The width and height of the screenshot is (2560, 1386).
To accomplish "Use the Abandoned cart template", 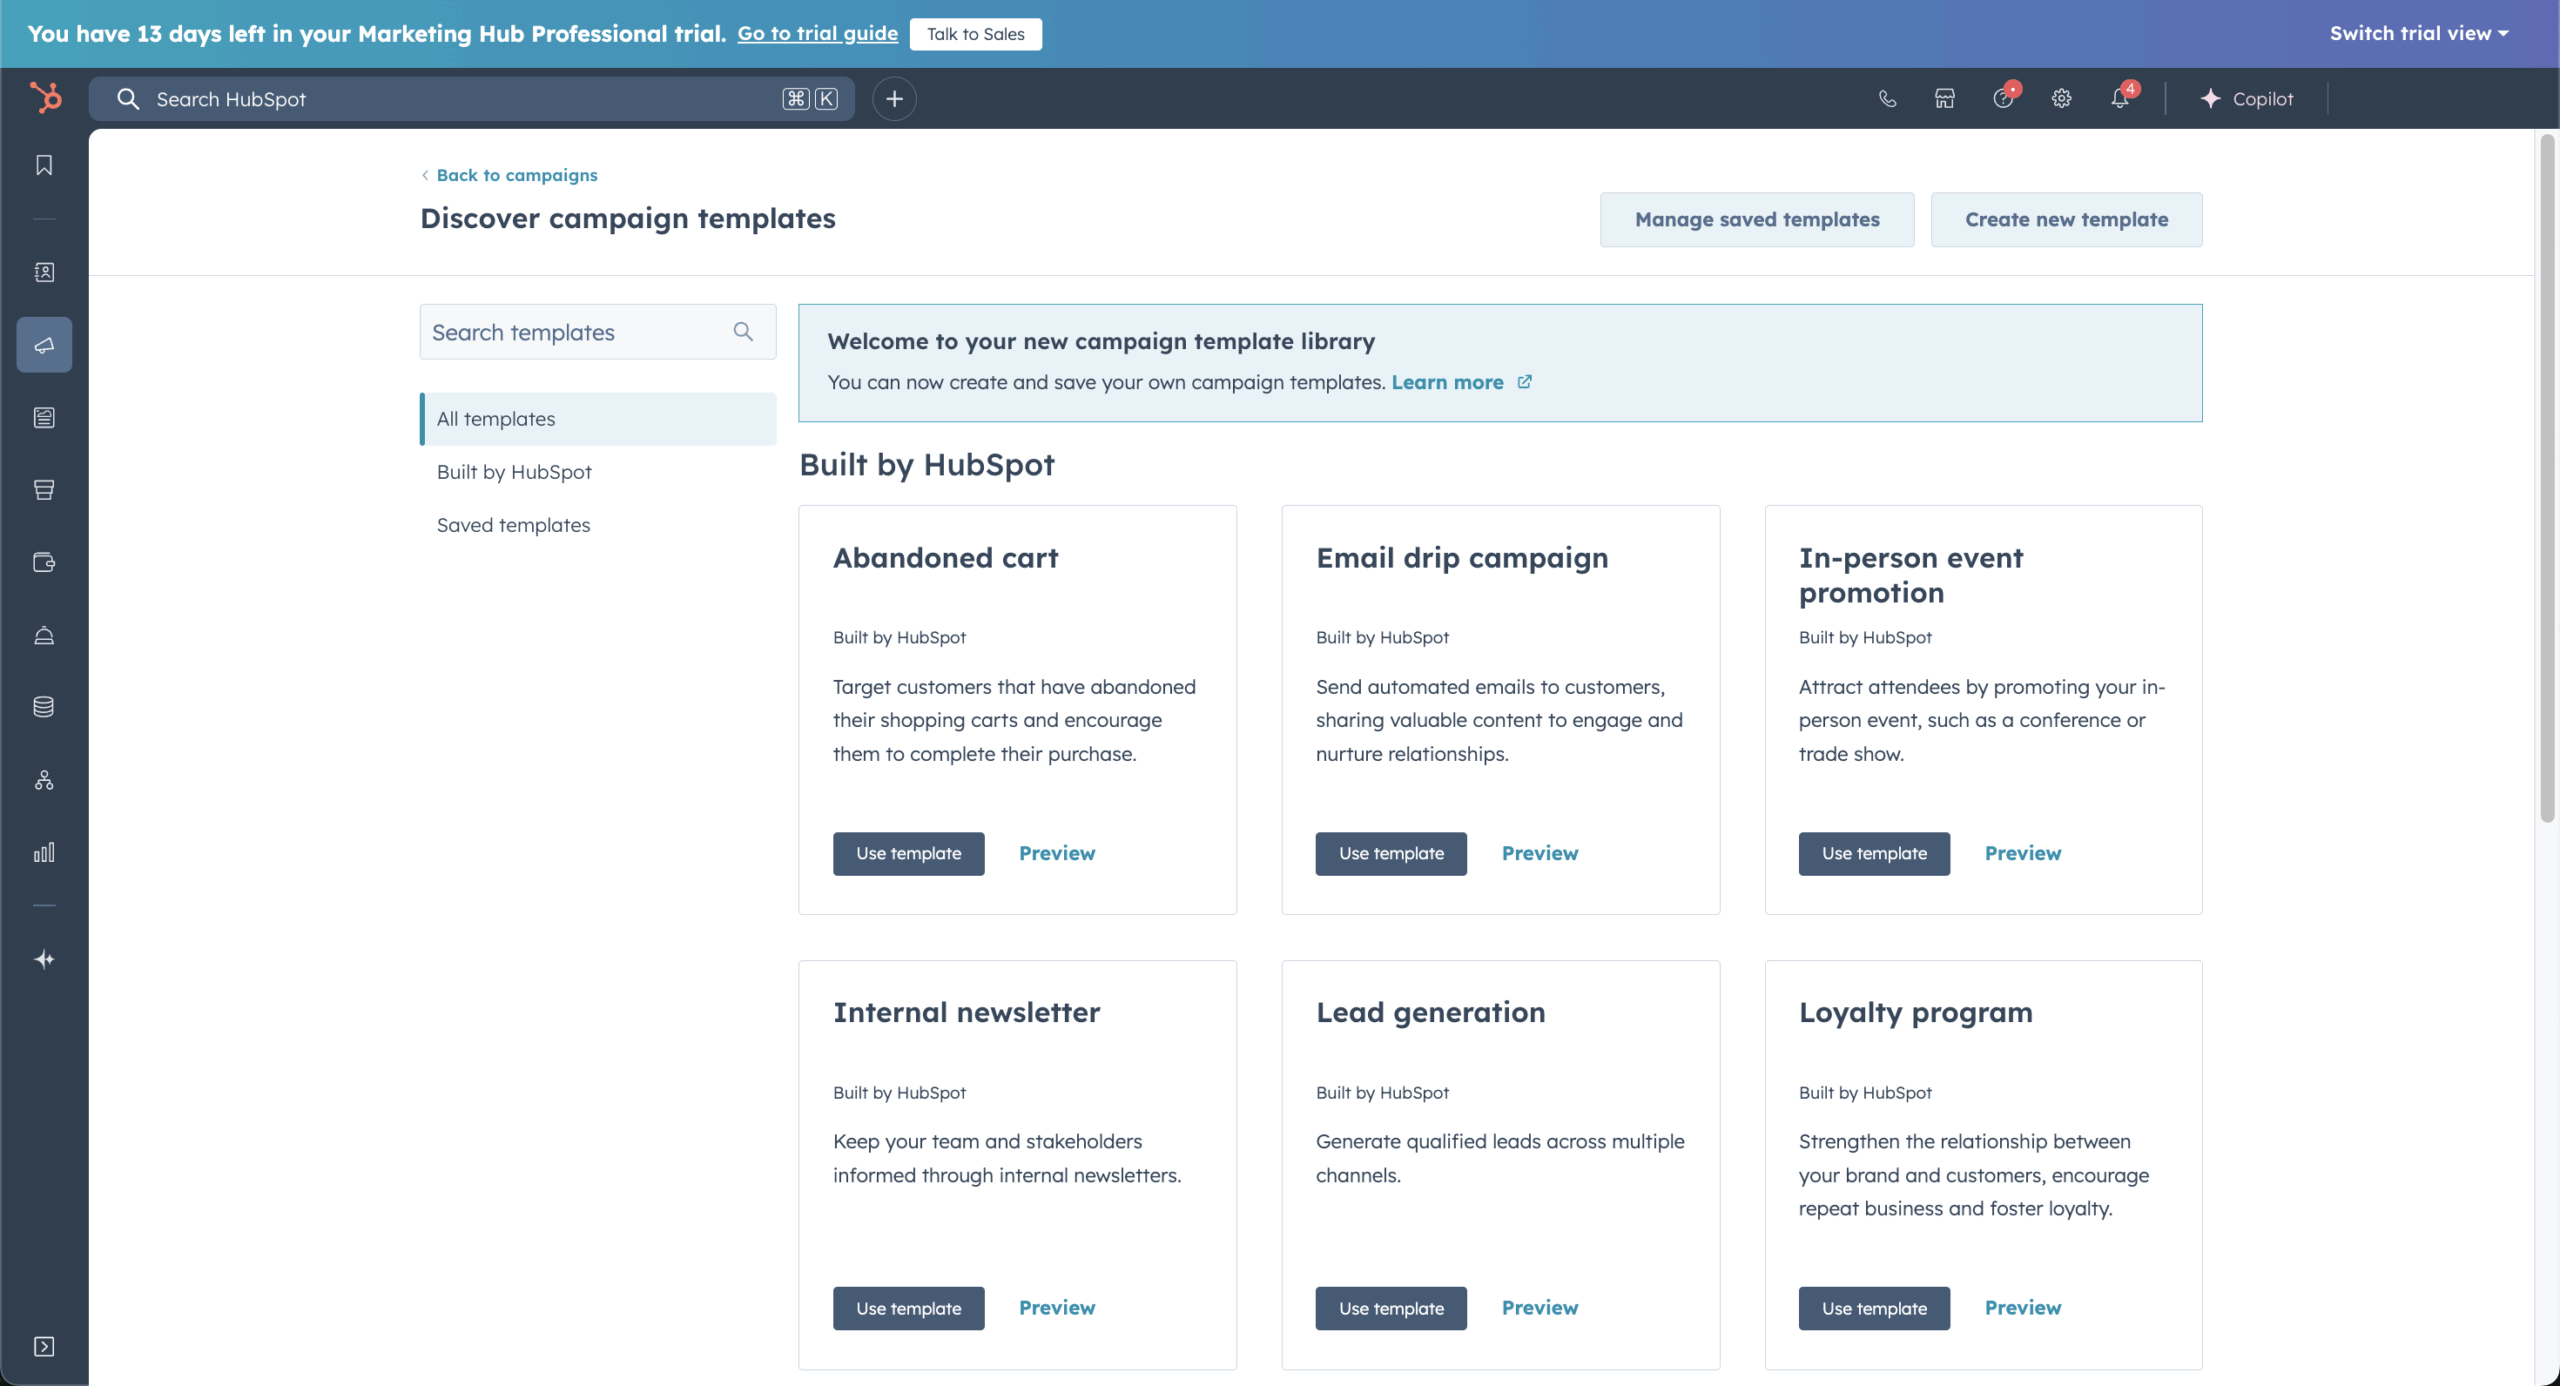I will [908, 853].
